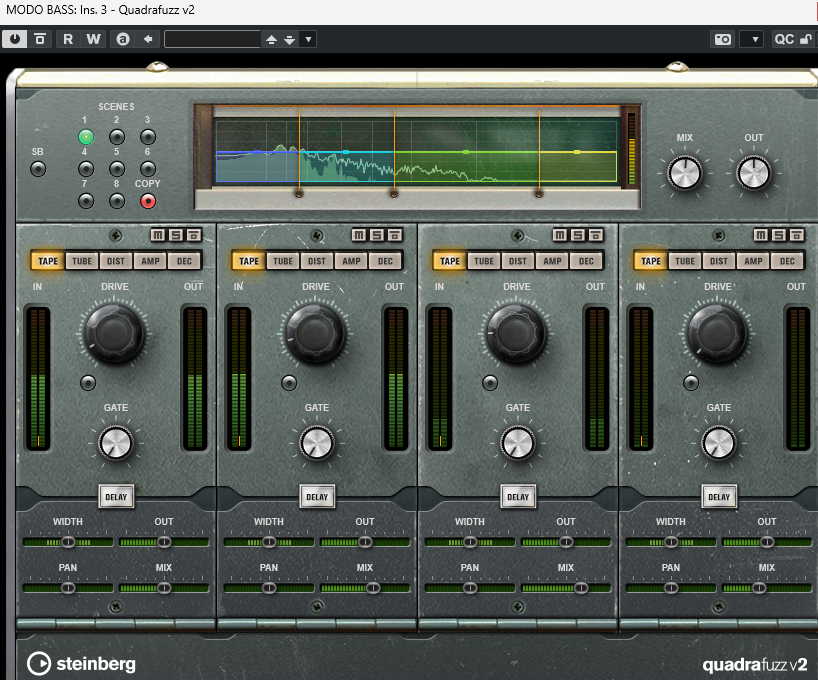818x680 pixels.
Task: Click the PAN slider in band 2
Action: [x=269, y=588]
